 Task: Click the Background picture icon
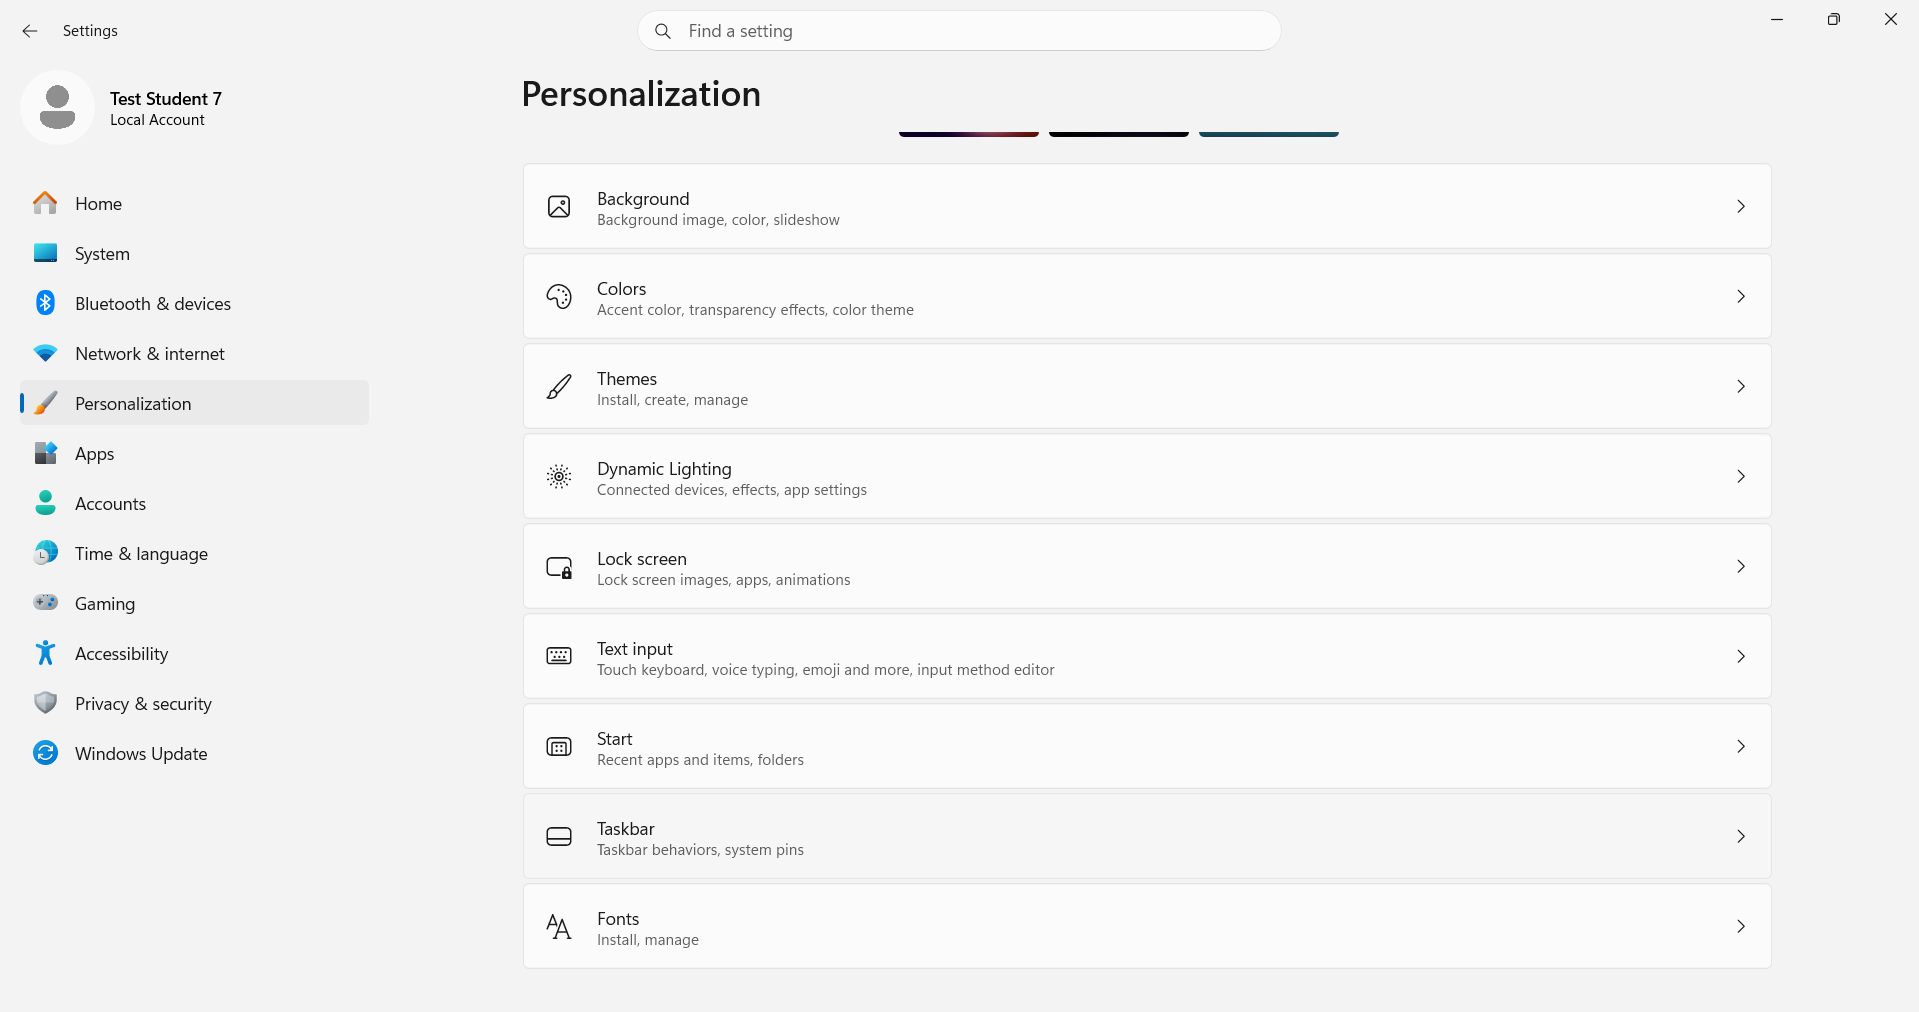click(x=559, y=207)
